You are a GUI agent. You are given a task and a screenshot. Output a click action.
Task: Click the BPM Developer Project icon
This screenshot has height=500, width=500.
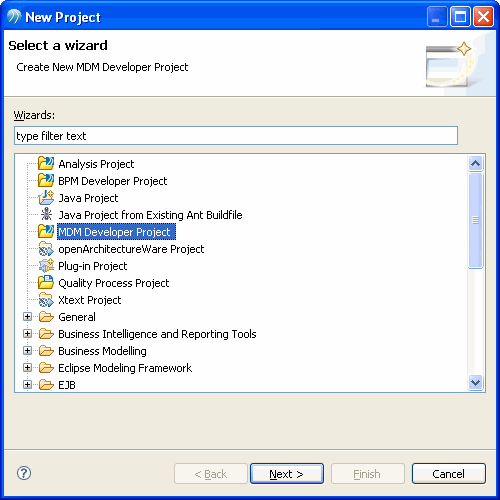point(46,180)
